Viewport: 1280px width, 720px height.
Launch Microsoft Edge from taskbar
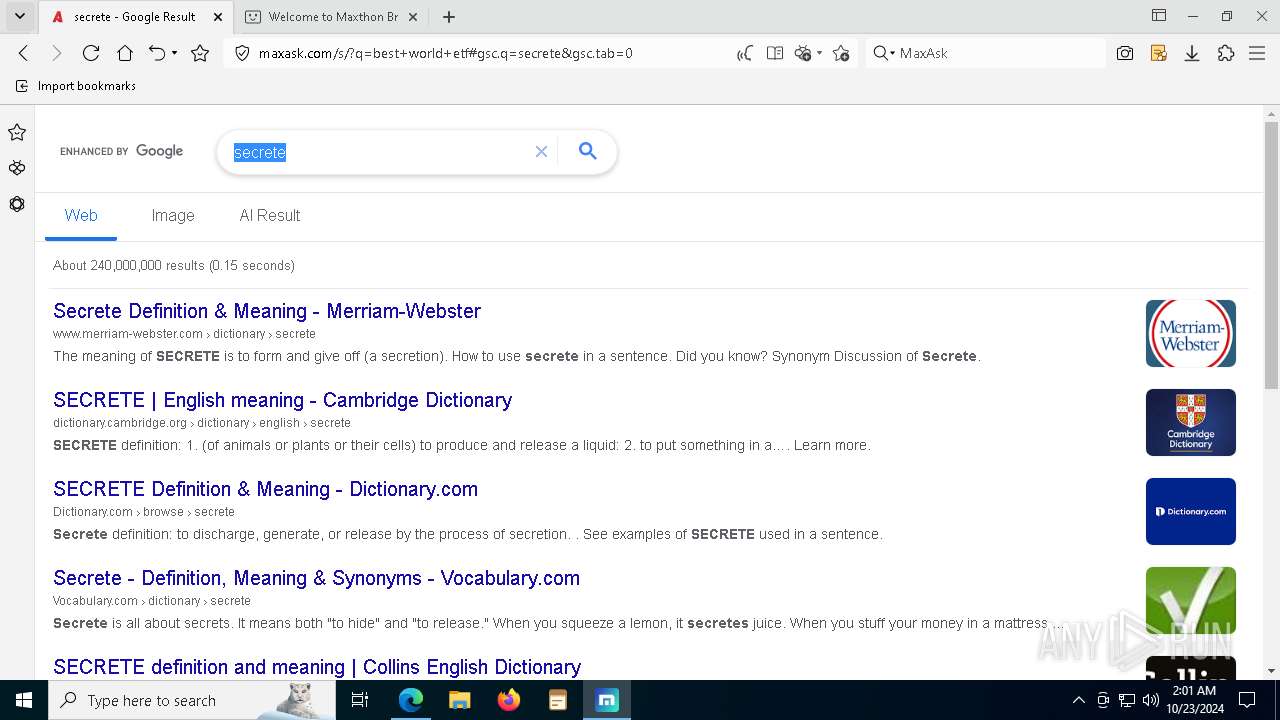411,700
